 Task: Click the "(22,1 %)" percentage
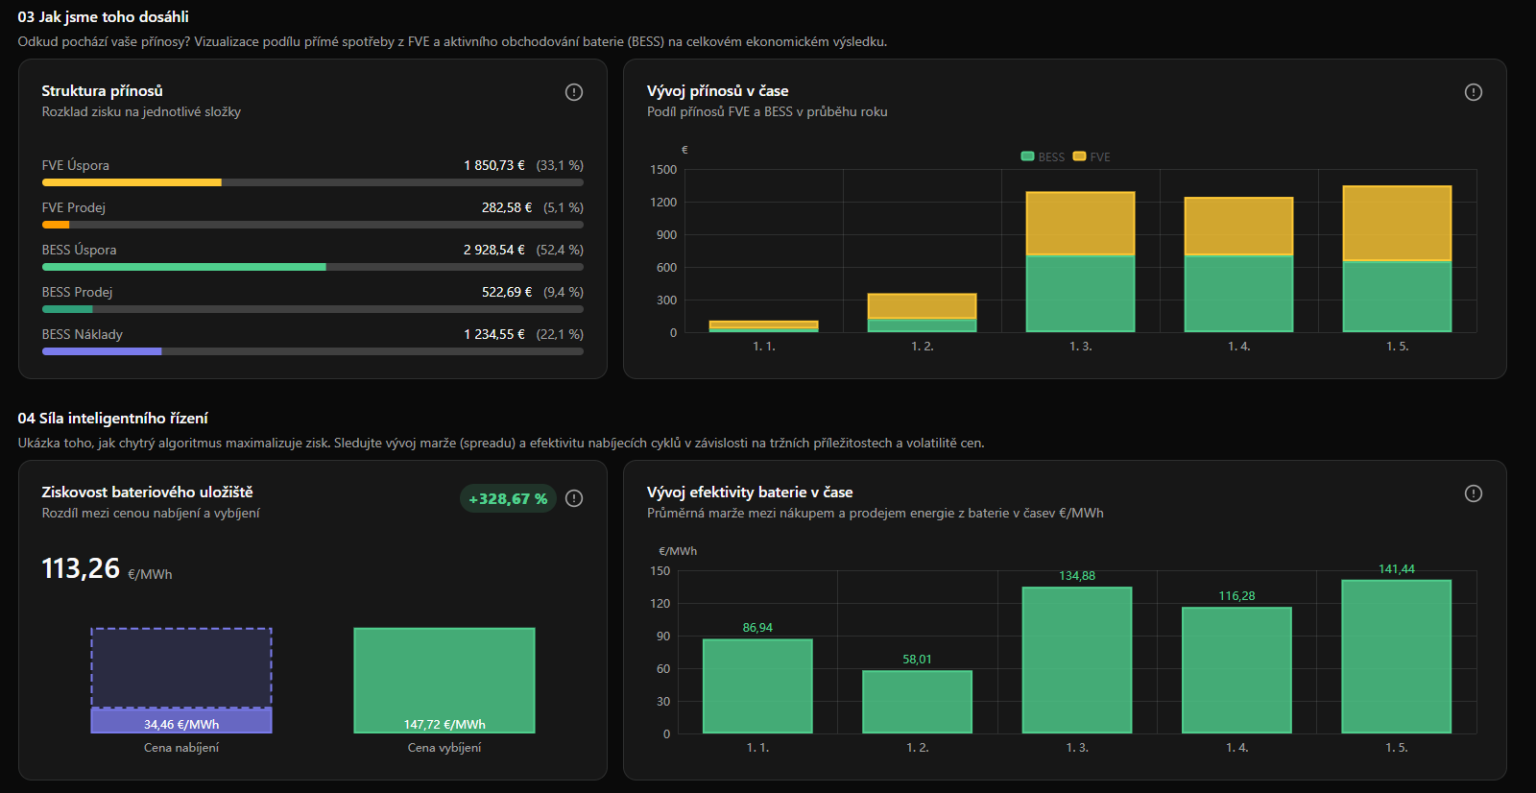(560, 334)
